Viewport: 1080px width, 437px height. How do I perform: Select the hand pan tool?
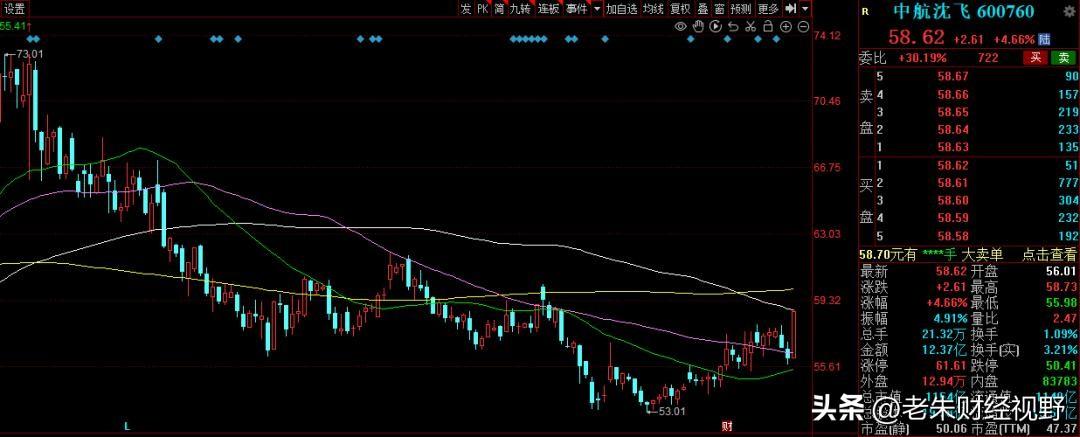tap(698, 27)
